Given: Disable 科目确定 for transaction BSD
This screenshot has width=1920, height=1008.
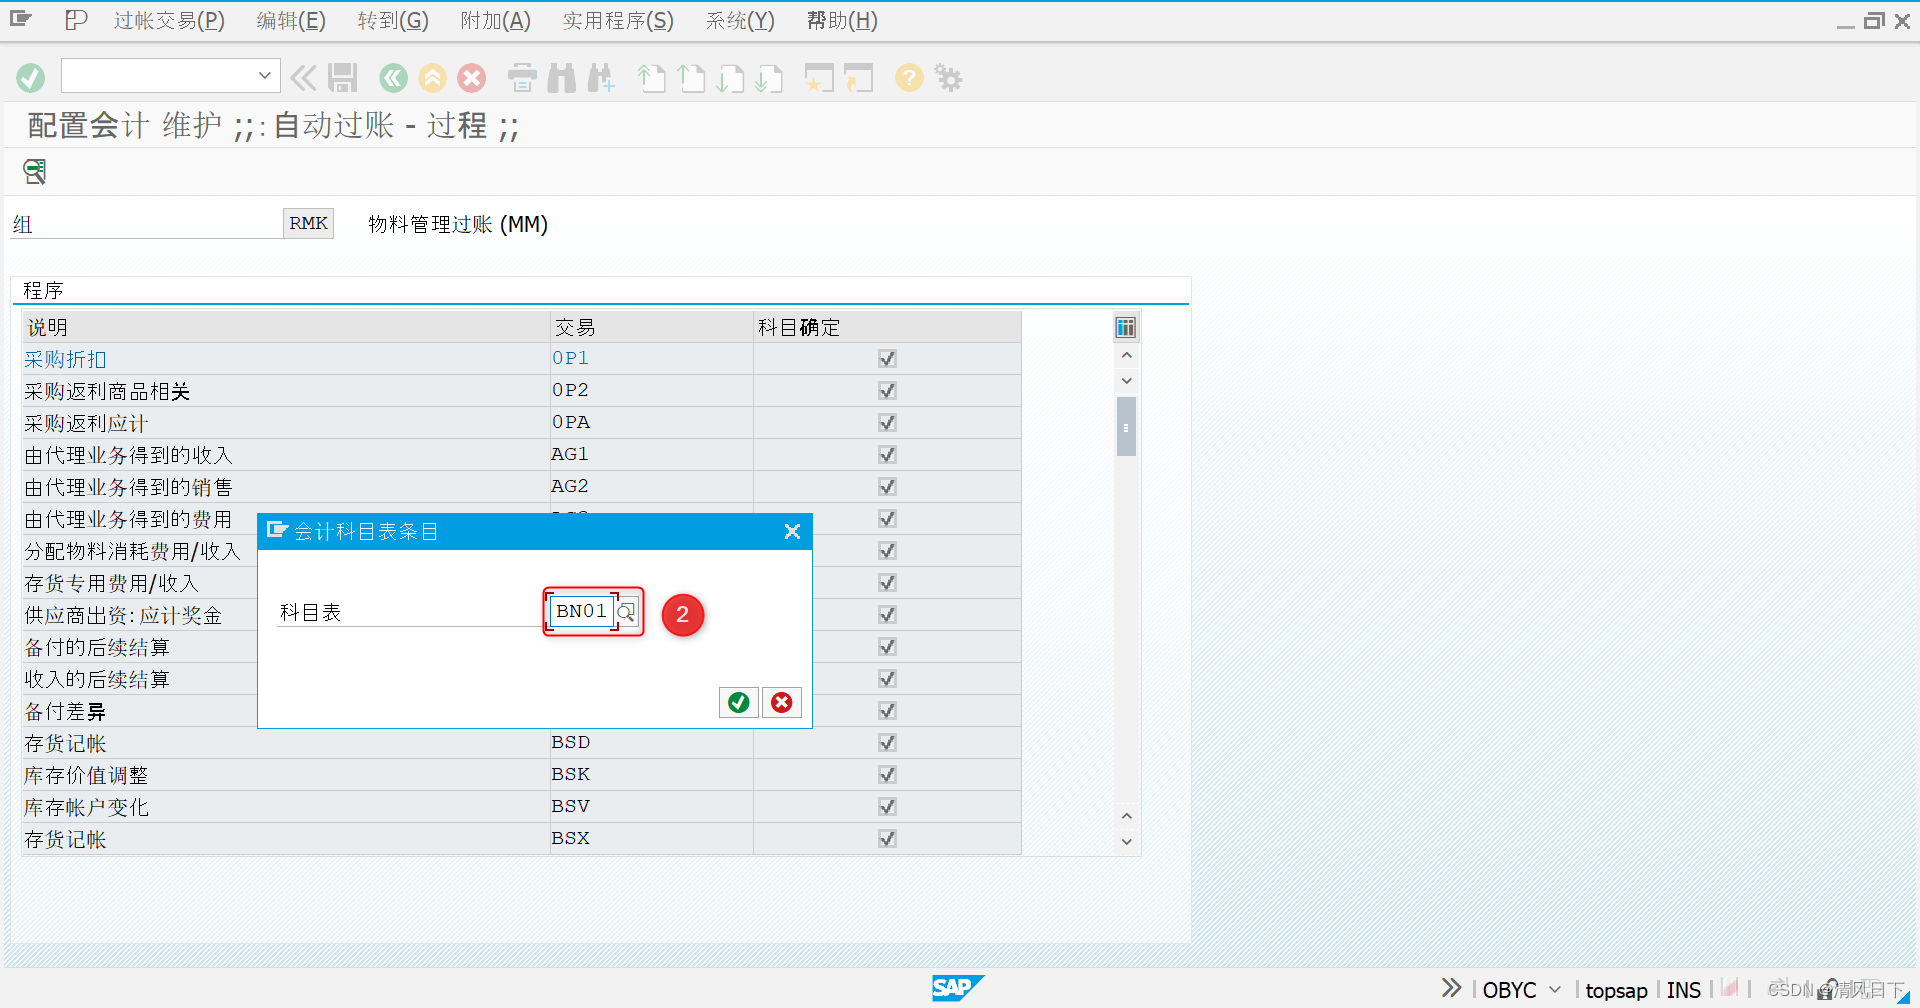Looking at the screenshot, I should (x=886, y=742).
